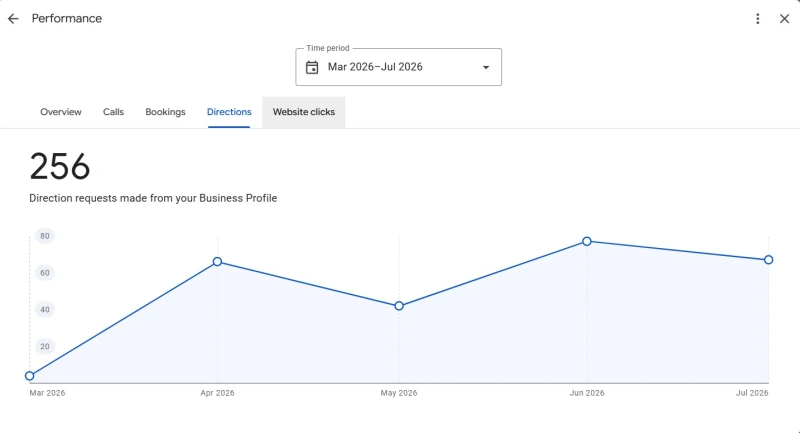Select the Jun 2026 peak data point
Viewport: 800px width, 433px height.
587,241
